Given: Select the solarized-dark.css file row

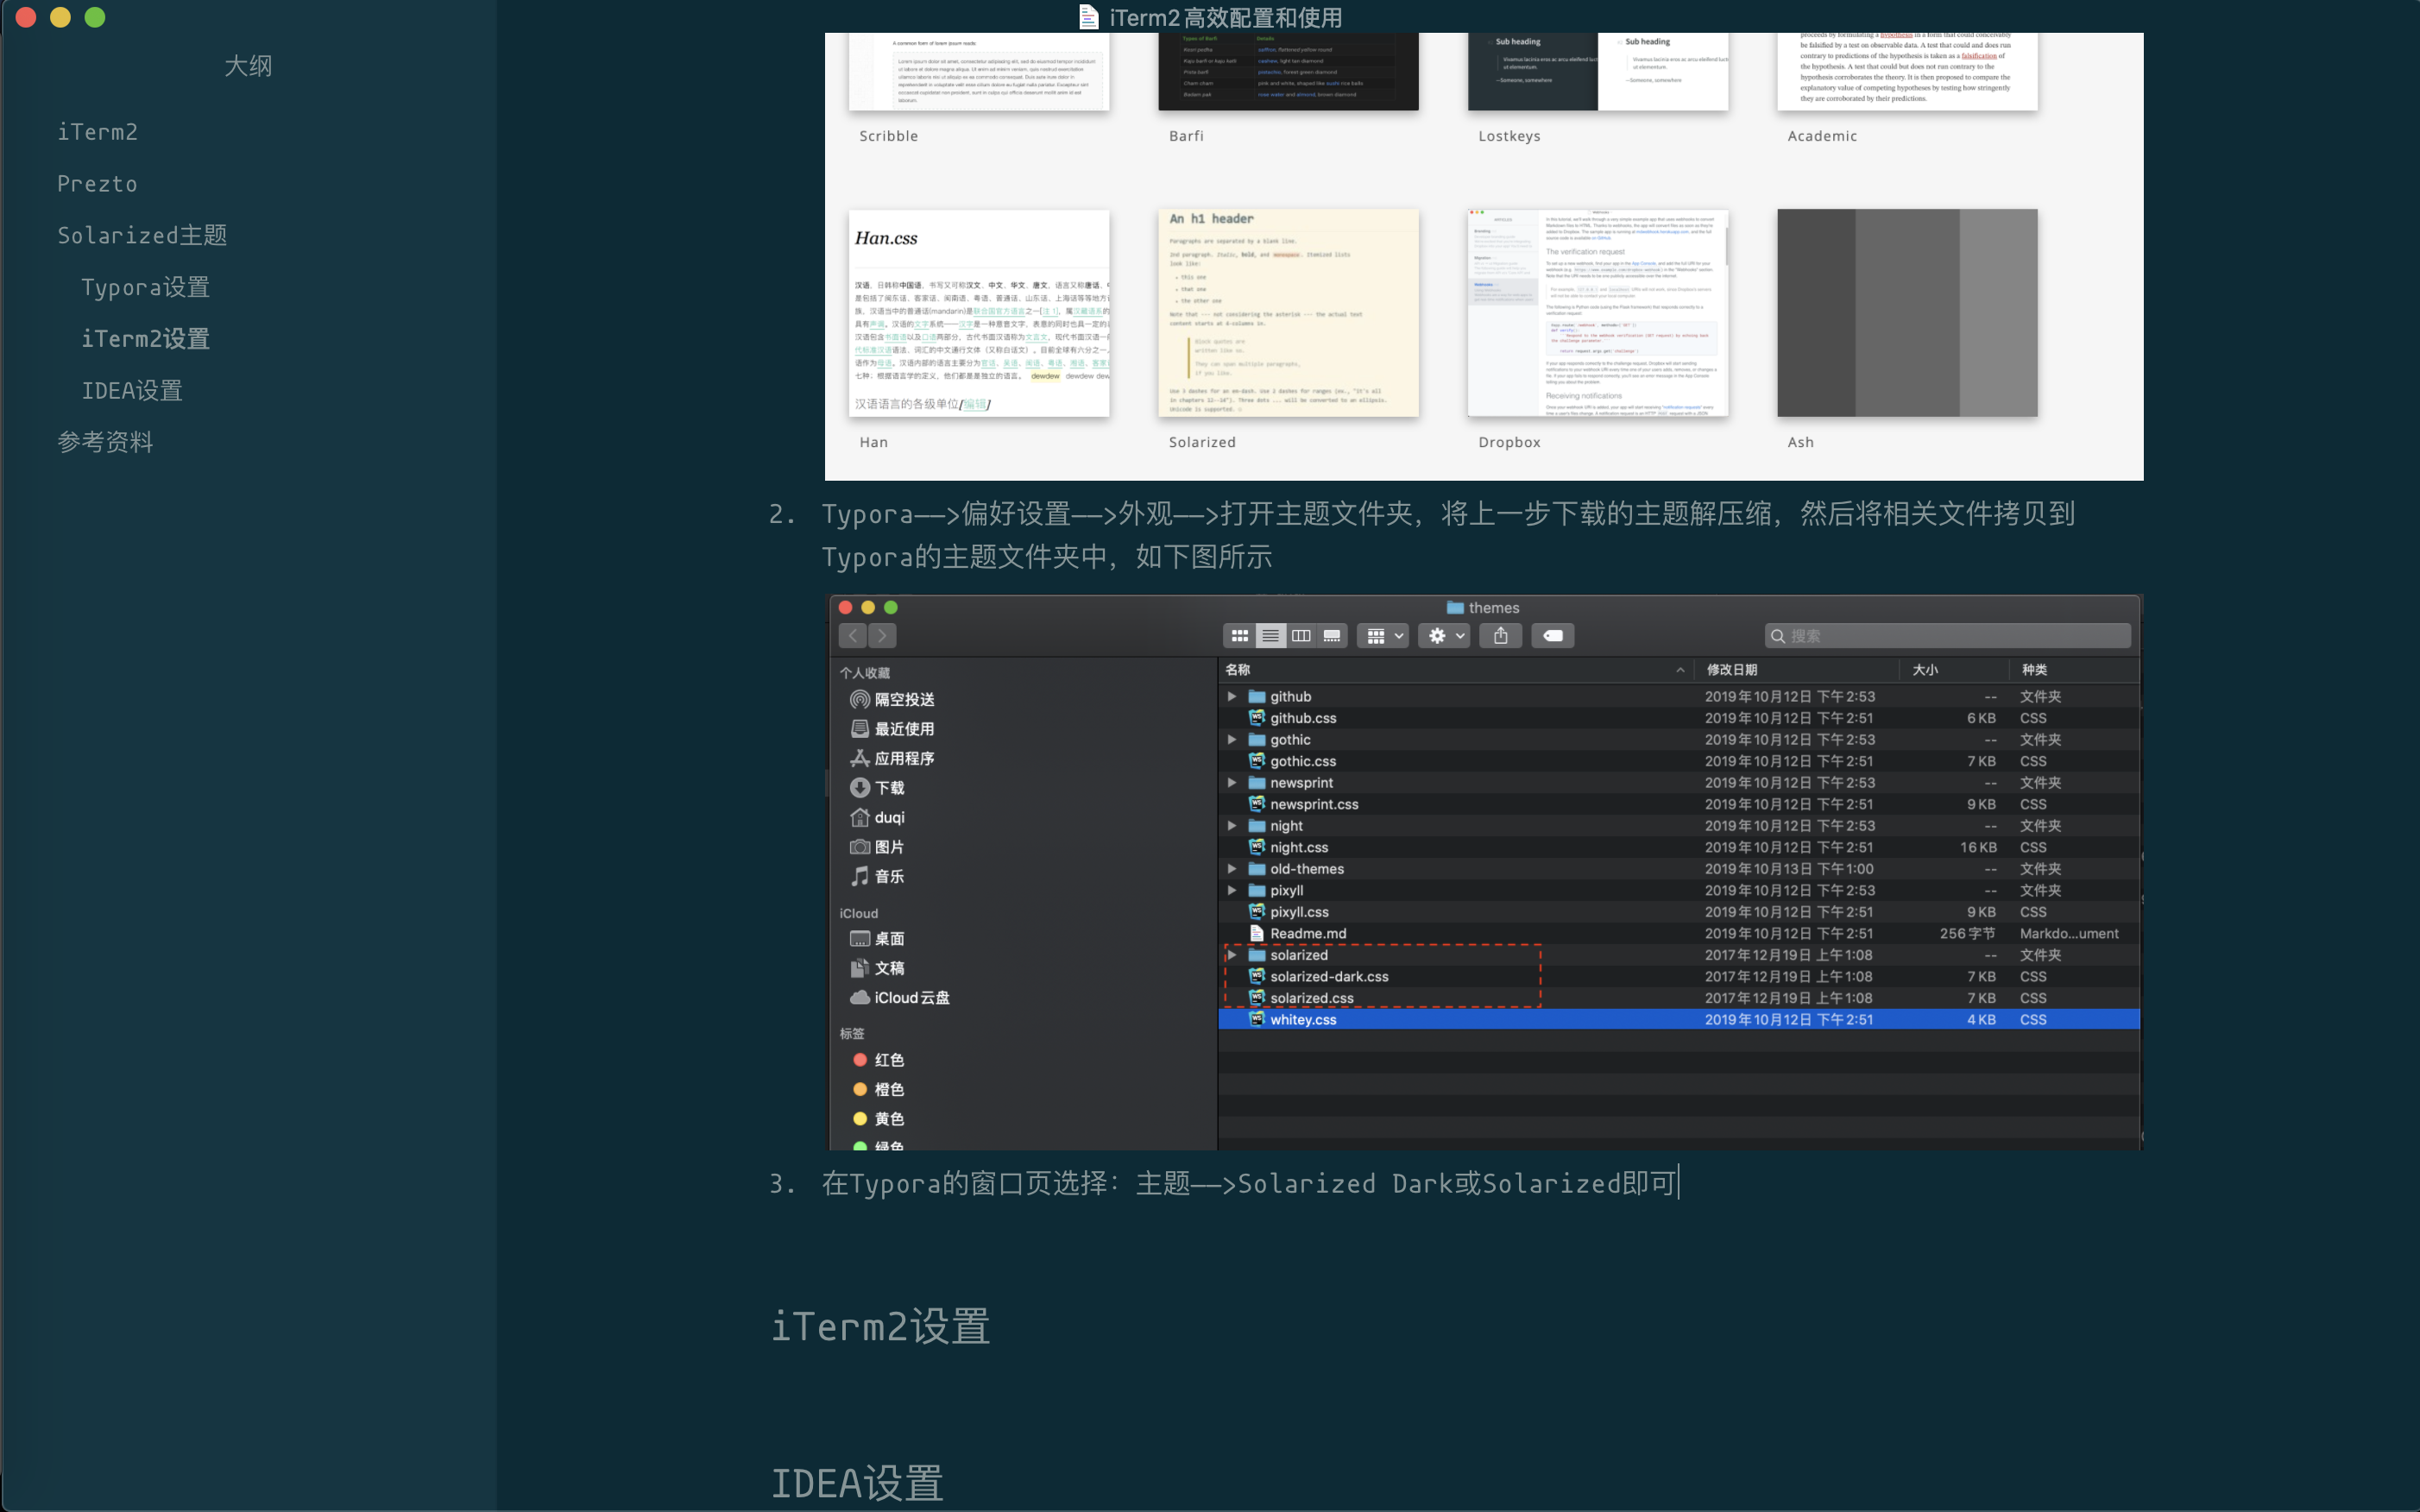Looking at the screenshot, I should click(1328, 977).
